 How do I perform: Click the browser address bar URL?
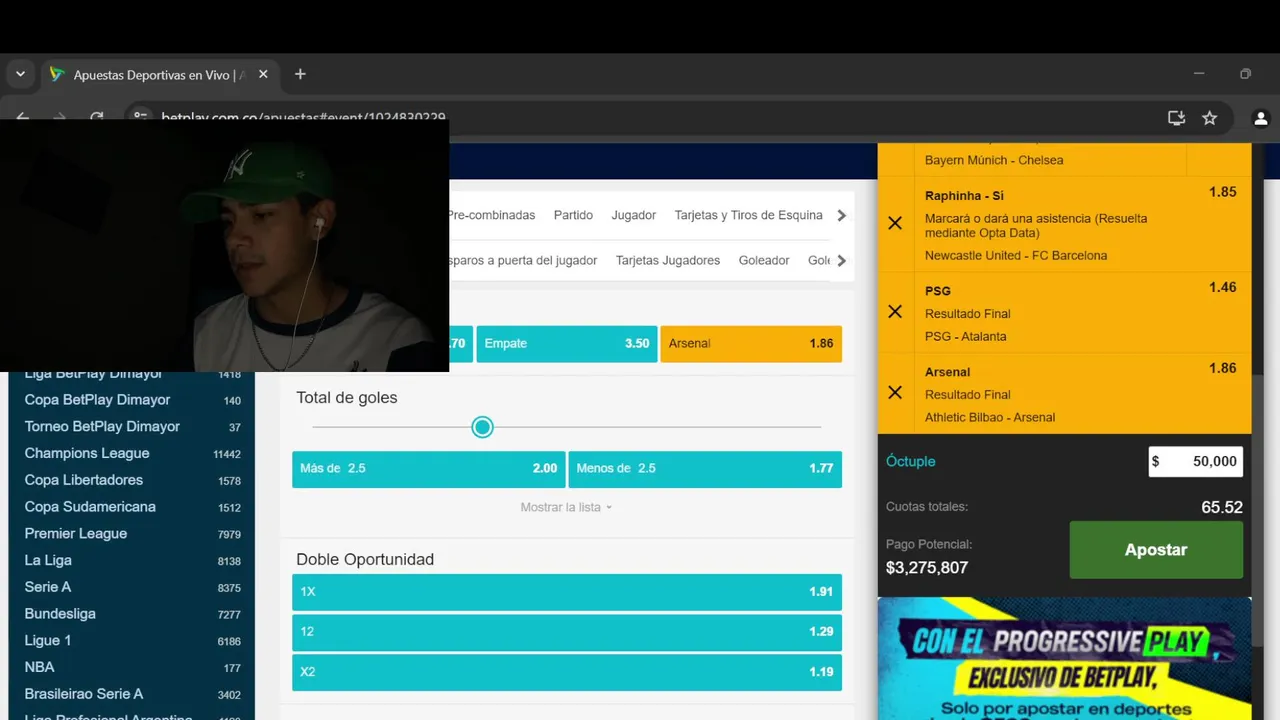click(304, 118)
